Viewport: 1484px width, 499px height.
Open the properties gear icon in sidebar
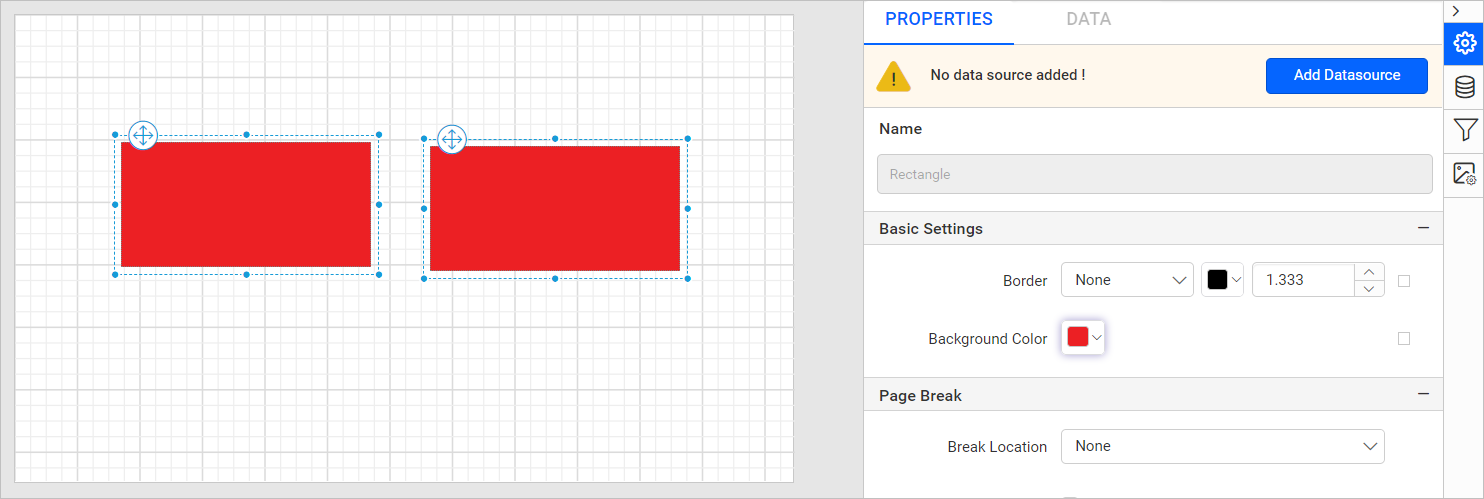point(1464,43)
